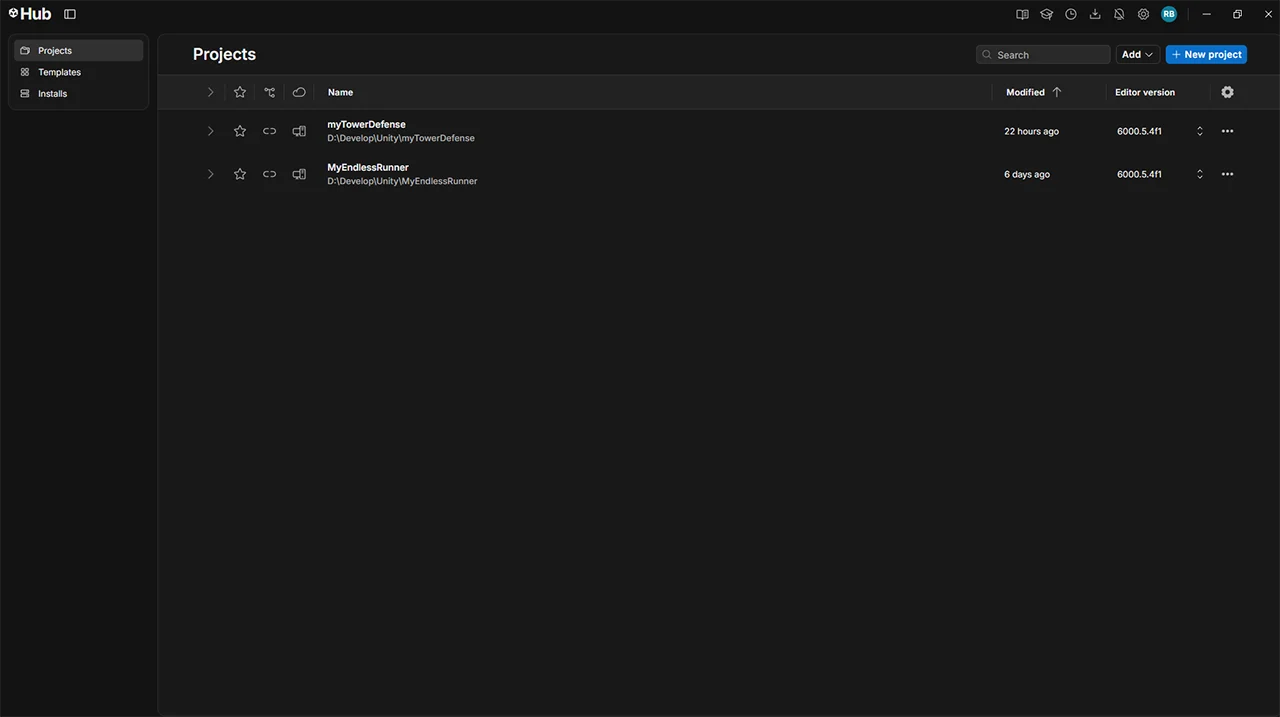Switch to the Templates sidebar tab

(x=79, y=72)
